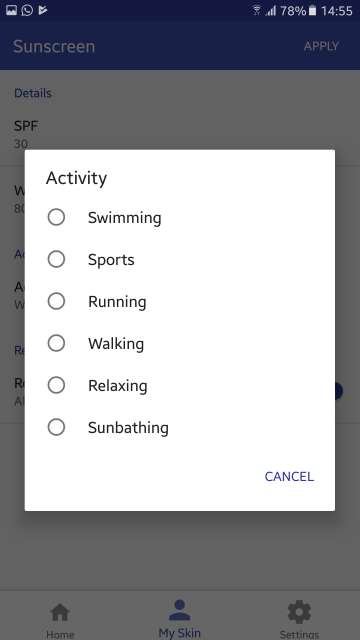Select Sunbathing radio circle
Screen dimensions: 360x640
click(56, 427)
